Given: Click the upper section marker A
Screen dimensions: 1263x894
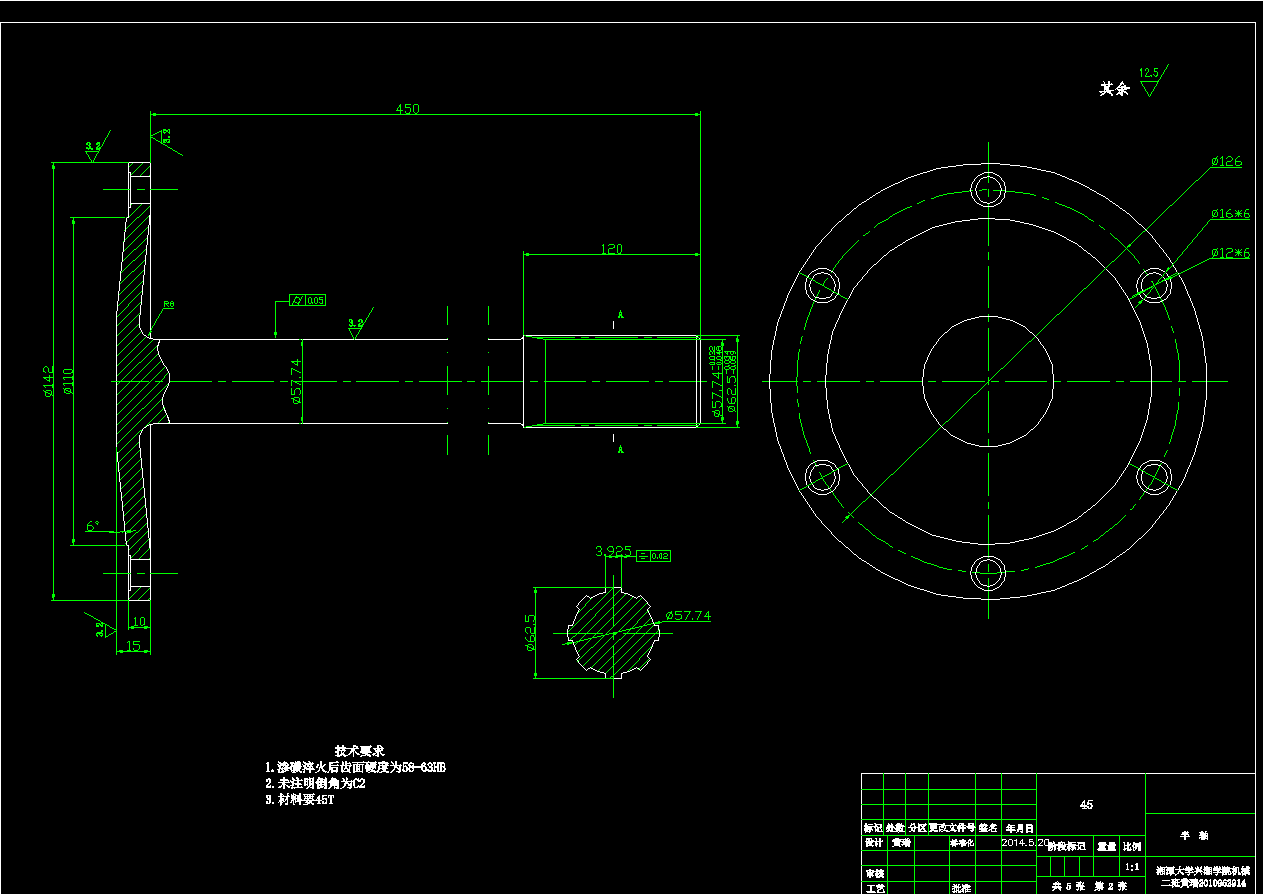Looking at the screenshot, I should pos(620,314).
